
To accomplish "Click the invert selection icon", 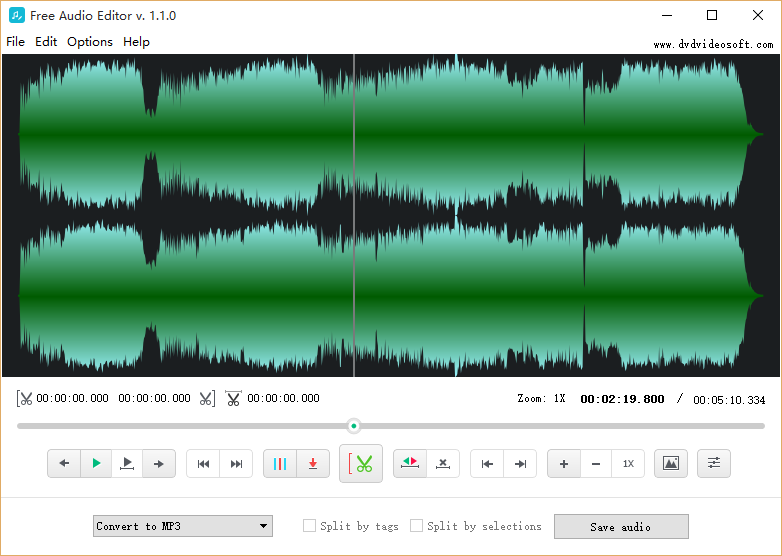I will pyautogui.click(x=410, y=463).
